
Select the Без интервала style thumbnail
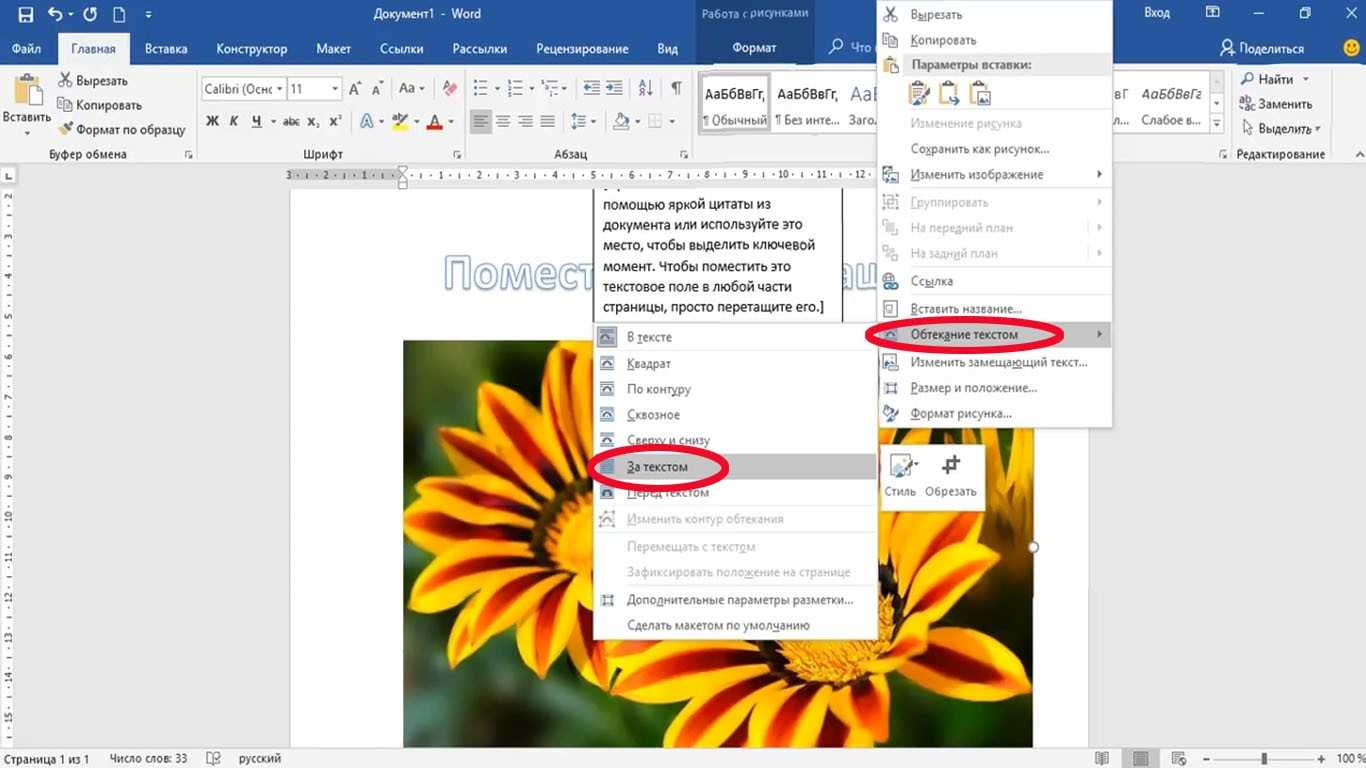807,104
